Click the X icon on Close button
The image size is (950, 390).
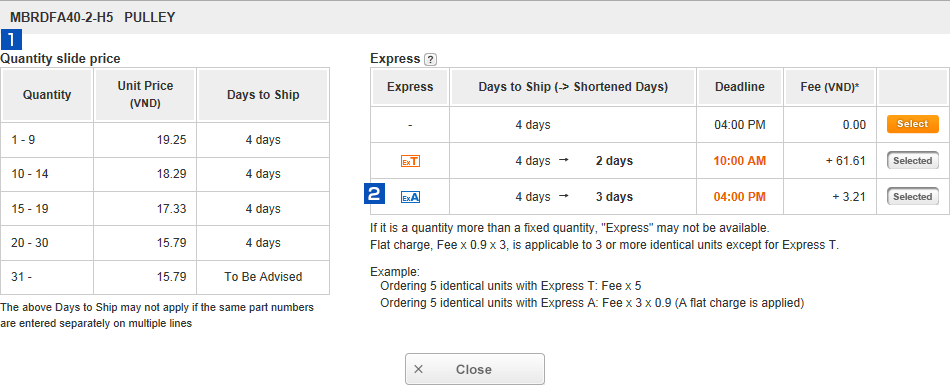tap(418, 369)
